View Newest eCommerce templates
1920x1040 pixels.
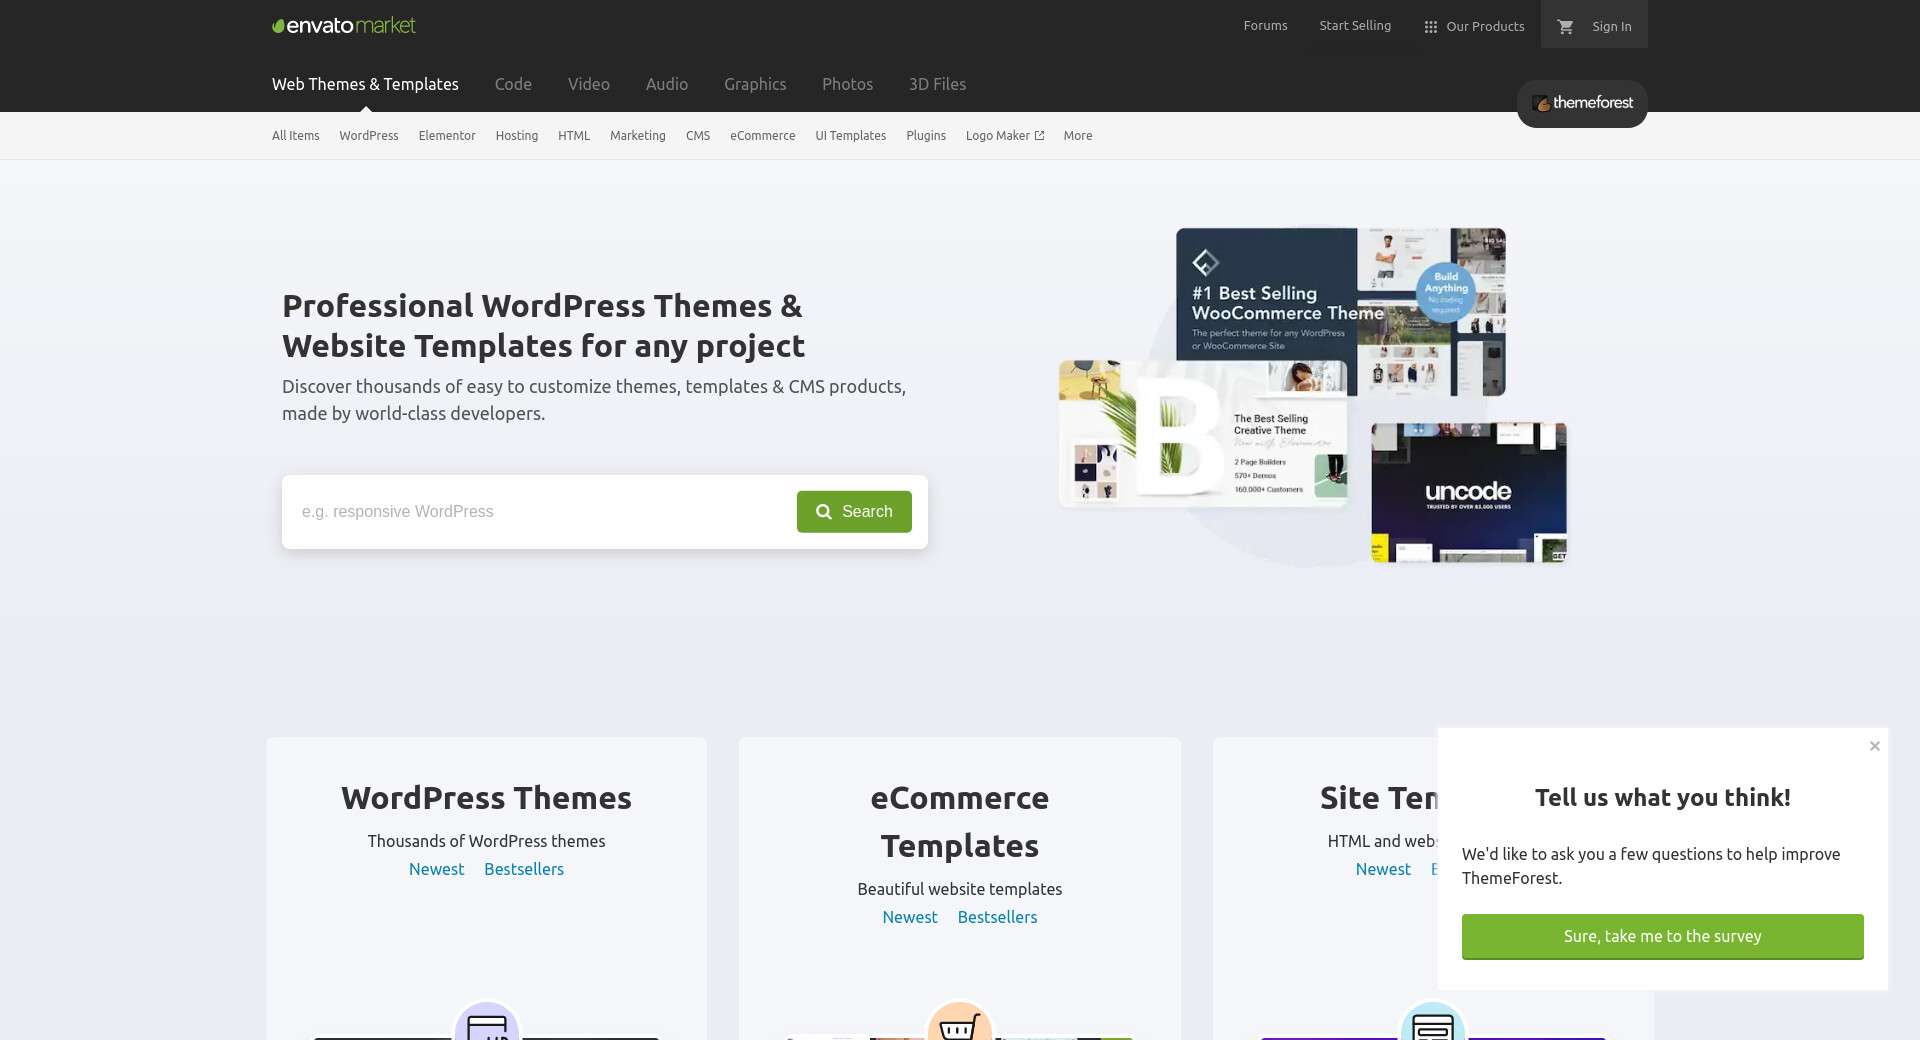910,917
